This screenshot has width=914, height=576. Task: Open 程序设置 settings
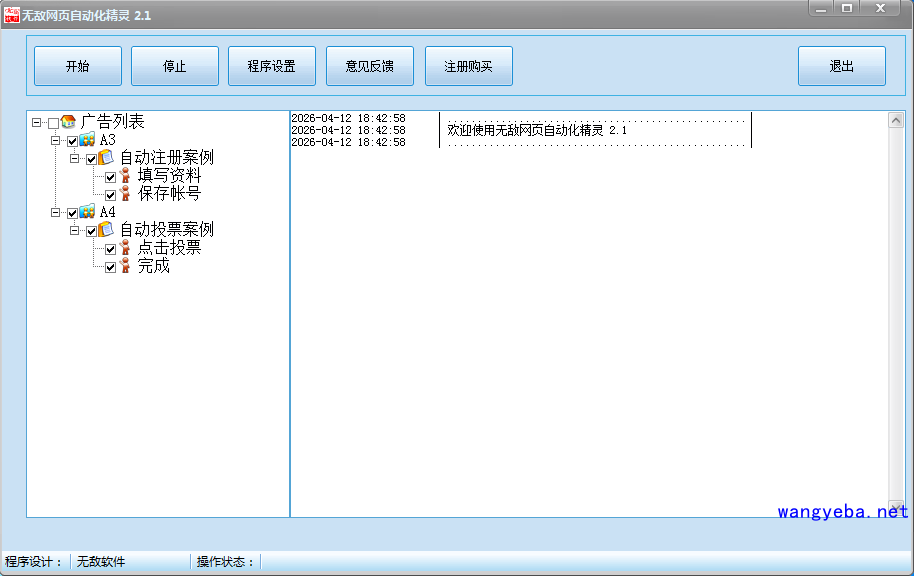(271, 66)
